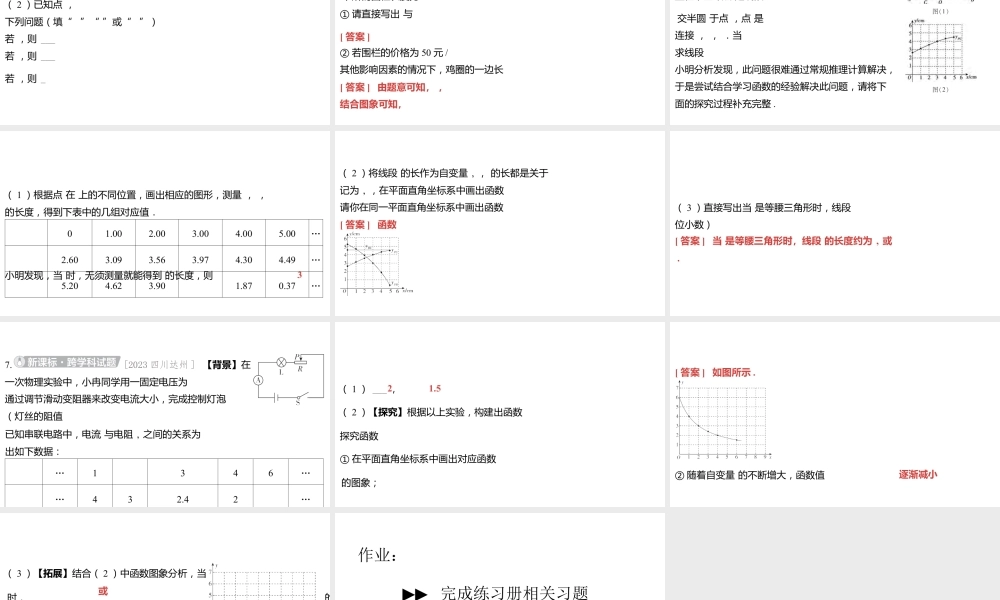Click the lamp symbol L in the circuit diagram
Viewport: 1000px width, 600px height.
(281, 362)
